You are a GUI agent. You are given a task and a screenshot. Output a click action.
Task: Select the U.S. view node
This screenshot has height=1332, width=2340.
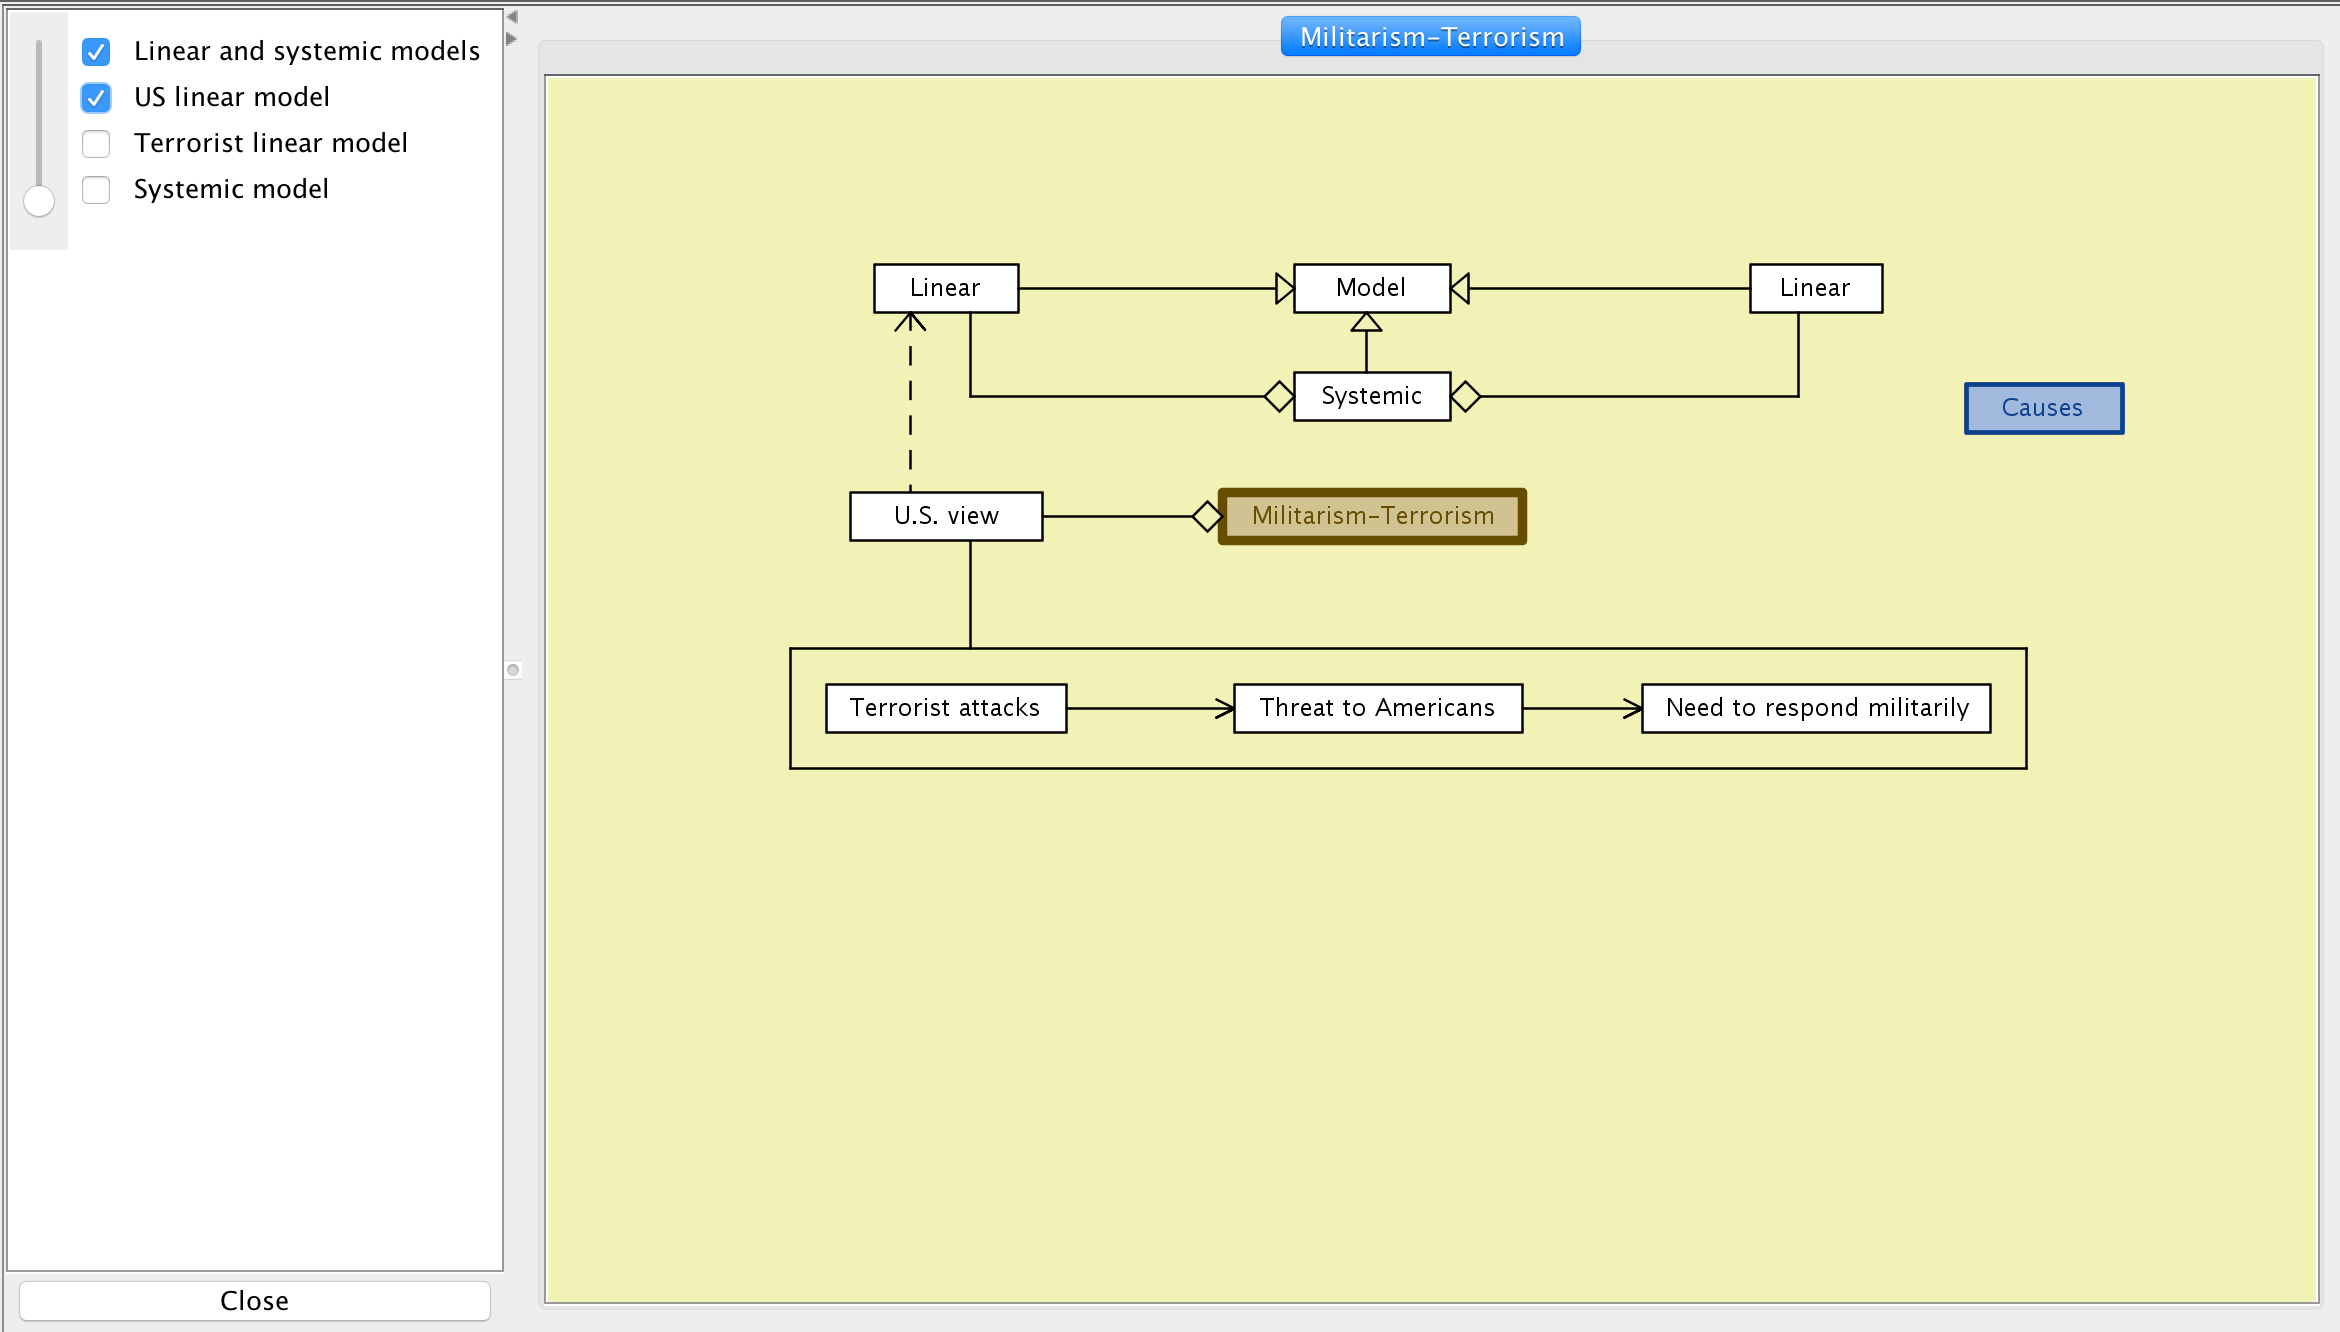pos(946,516)
